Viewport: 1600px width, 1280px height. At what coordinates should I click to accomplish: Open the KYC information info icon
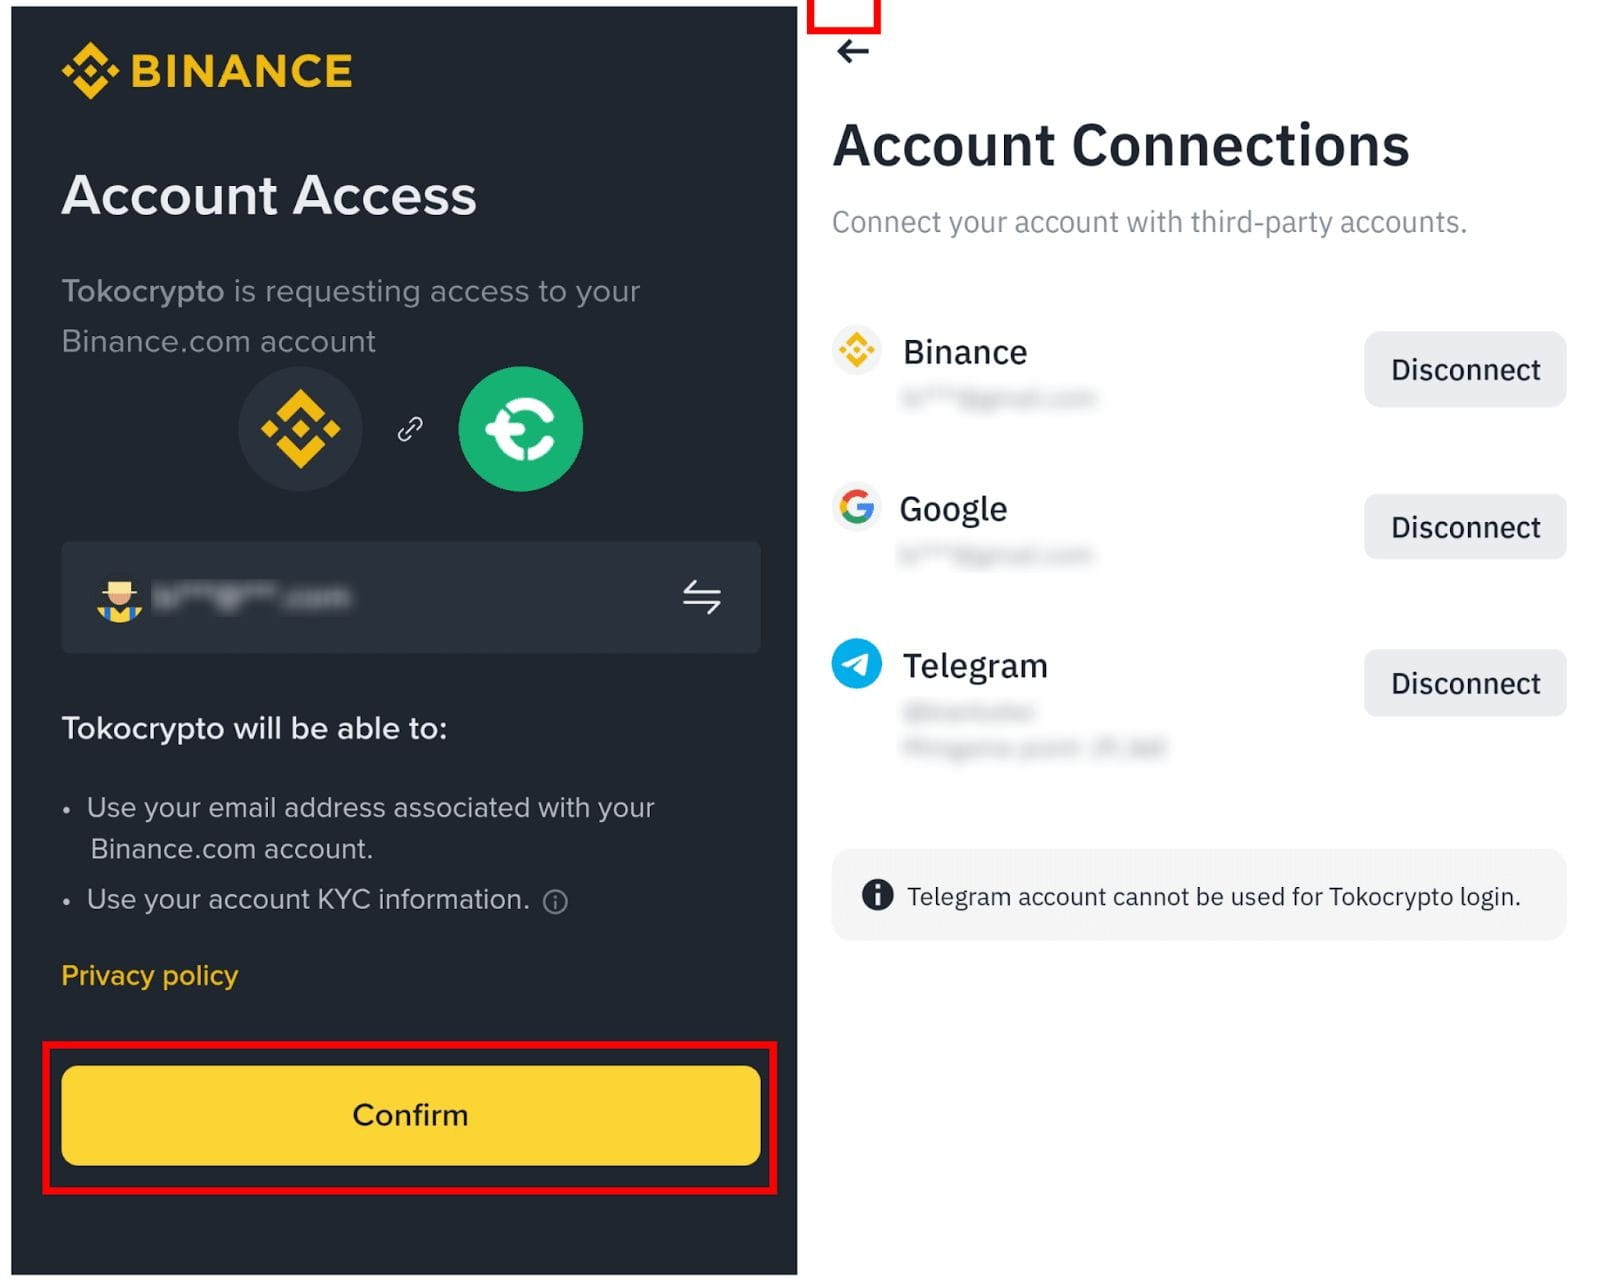(x=555, y=902)
